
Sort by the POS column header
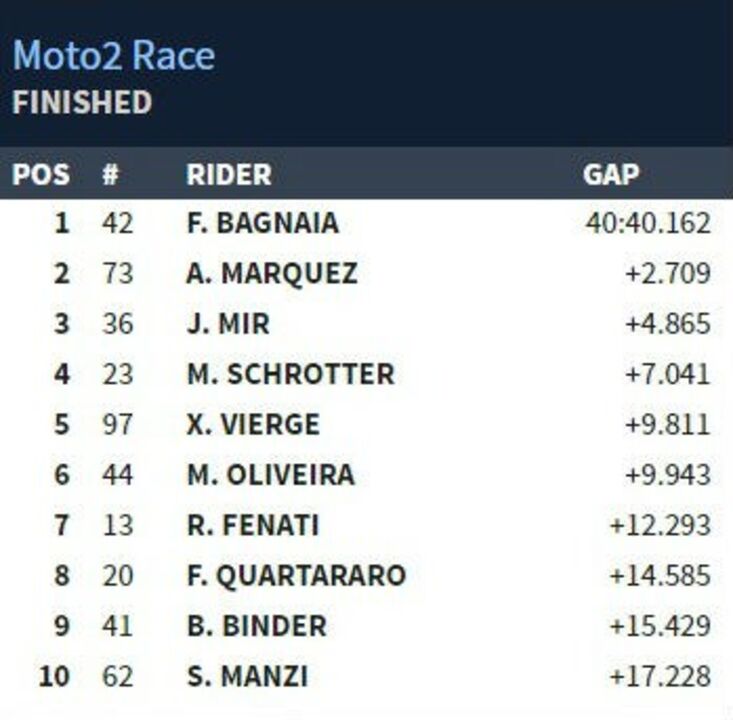(41, 174)
